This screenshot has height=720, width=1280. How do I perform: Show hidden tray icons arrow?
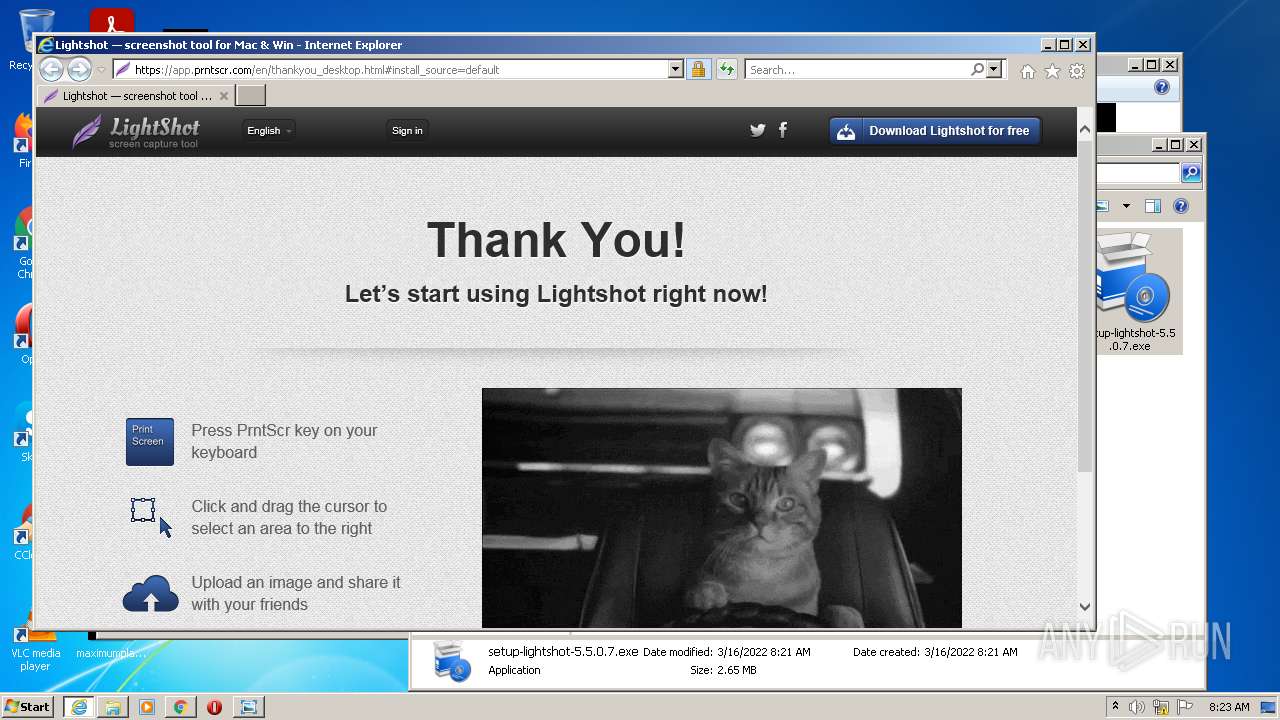[1115, 707]
